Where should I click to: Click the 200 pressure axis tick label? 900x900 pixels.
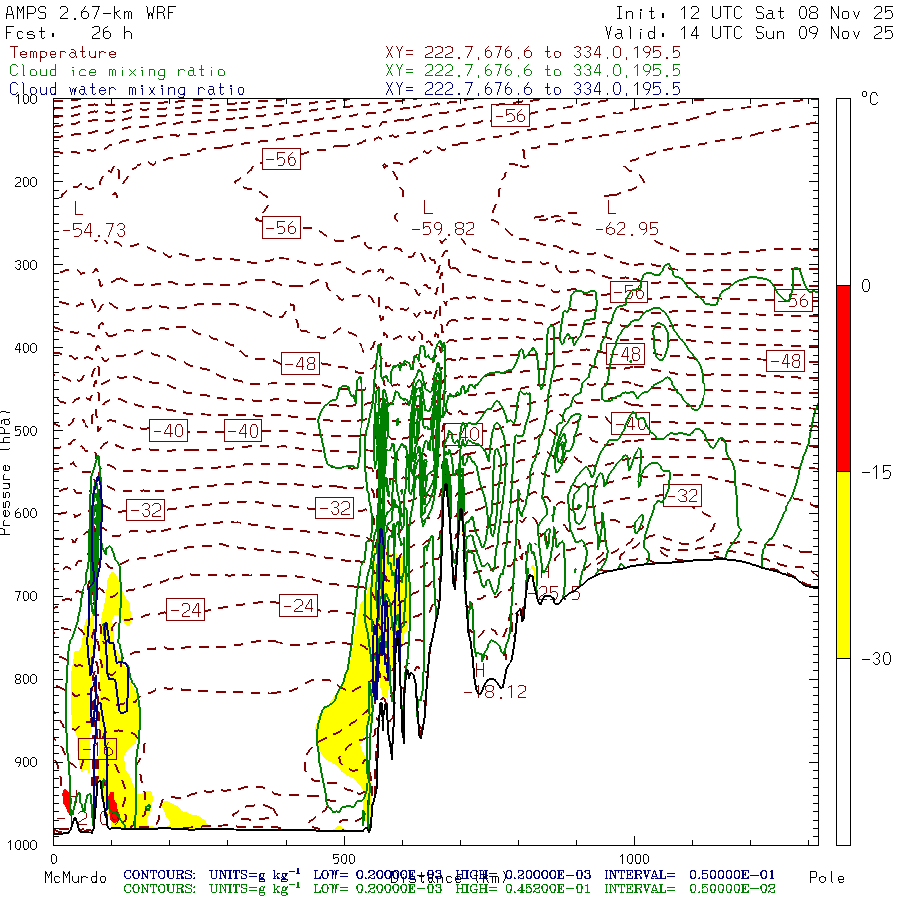pos(25,183)
